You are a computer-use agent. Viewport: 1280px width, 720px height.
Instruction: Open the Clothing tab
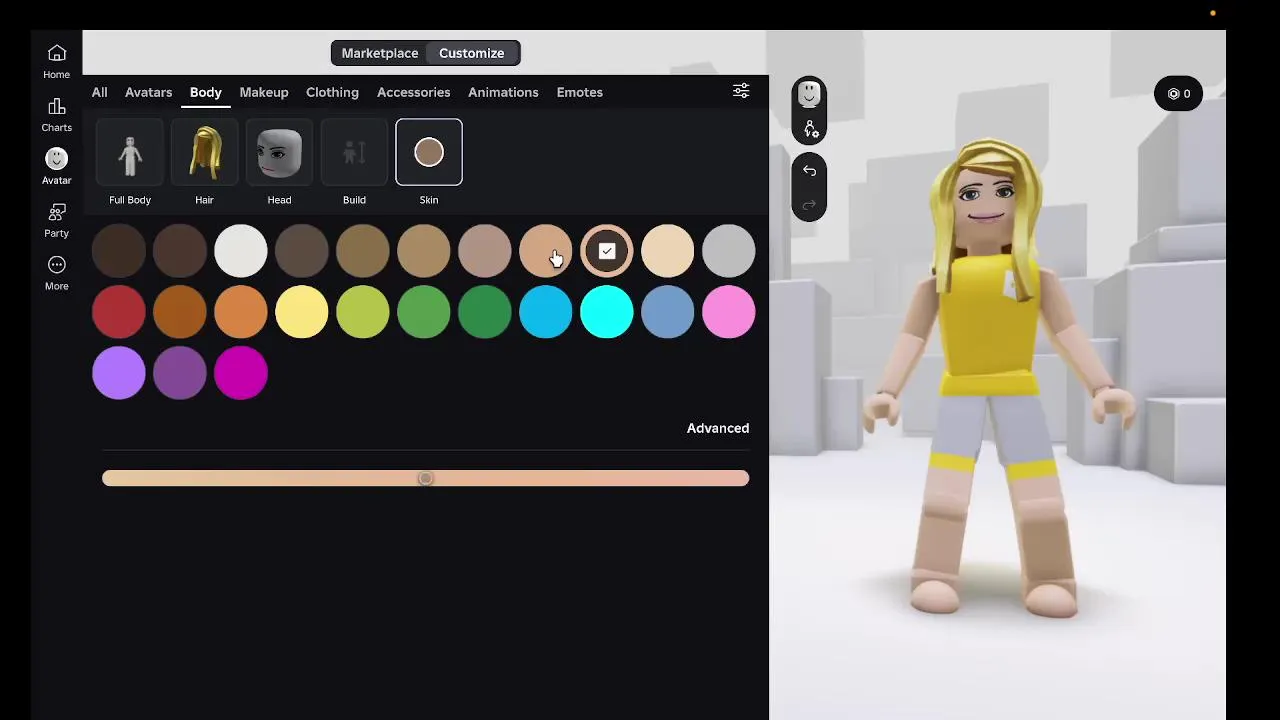pyautogui.click(x=332, y=92)
